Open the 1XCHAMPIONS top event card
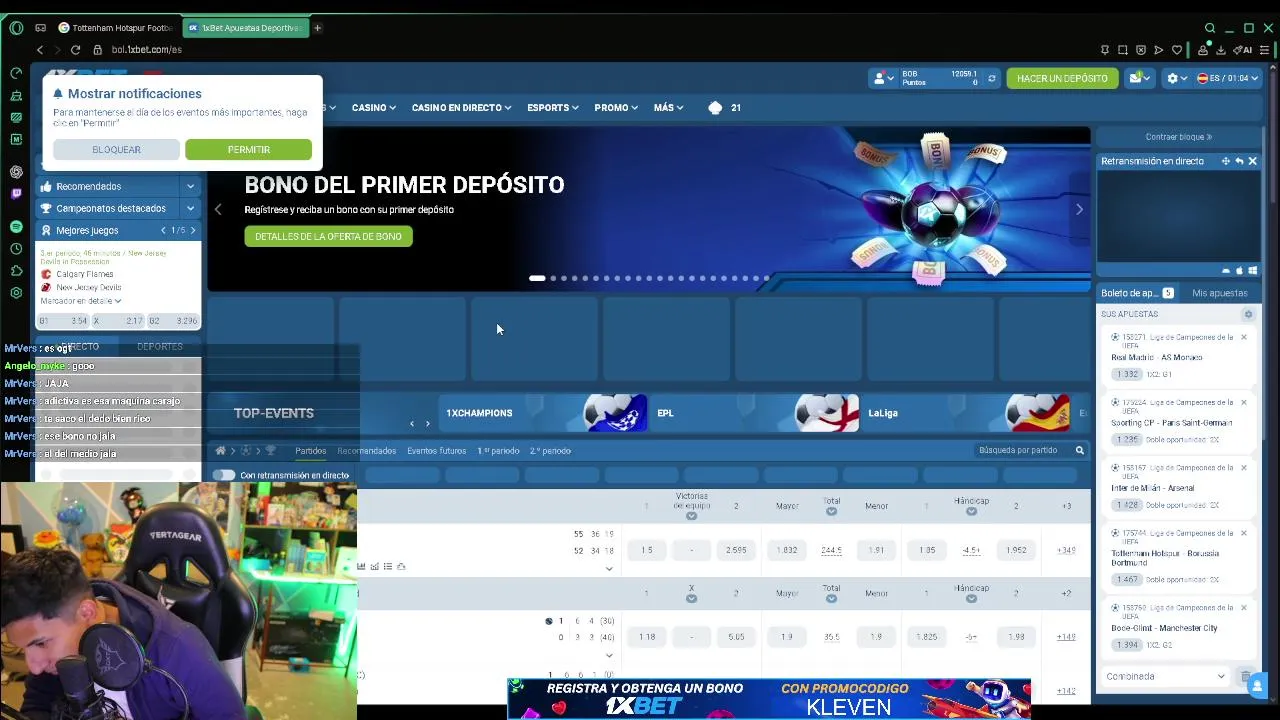 (543, 413)
